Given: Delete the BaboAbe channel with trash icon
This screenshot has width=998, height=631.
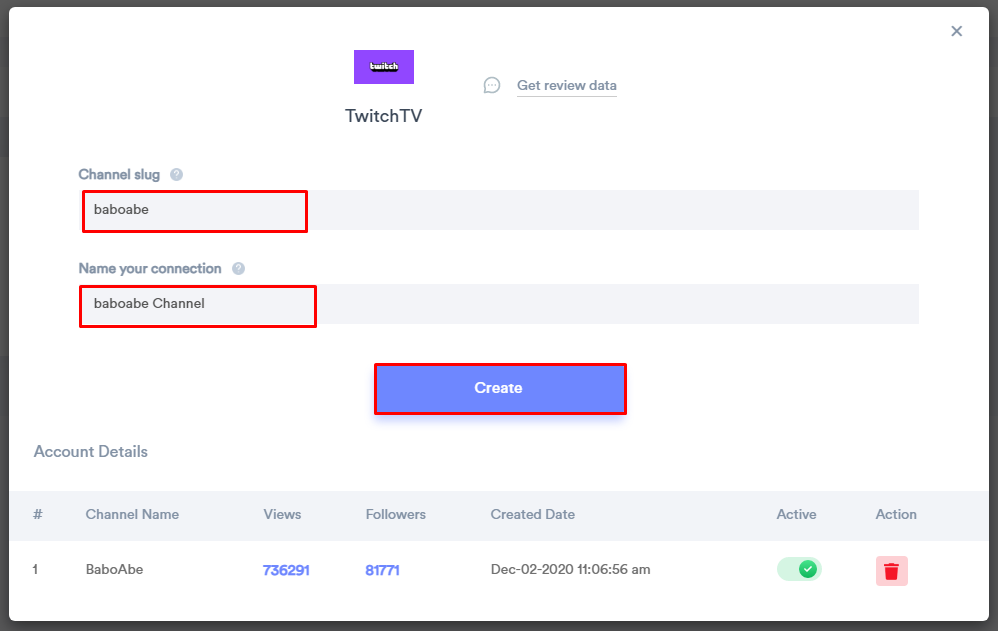Looking at the screenshot, I should click(x=892, y=571).
